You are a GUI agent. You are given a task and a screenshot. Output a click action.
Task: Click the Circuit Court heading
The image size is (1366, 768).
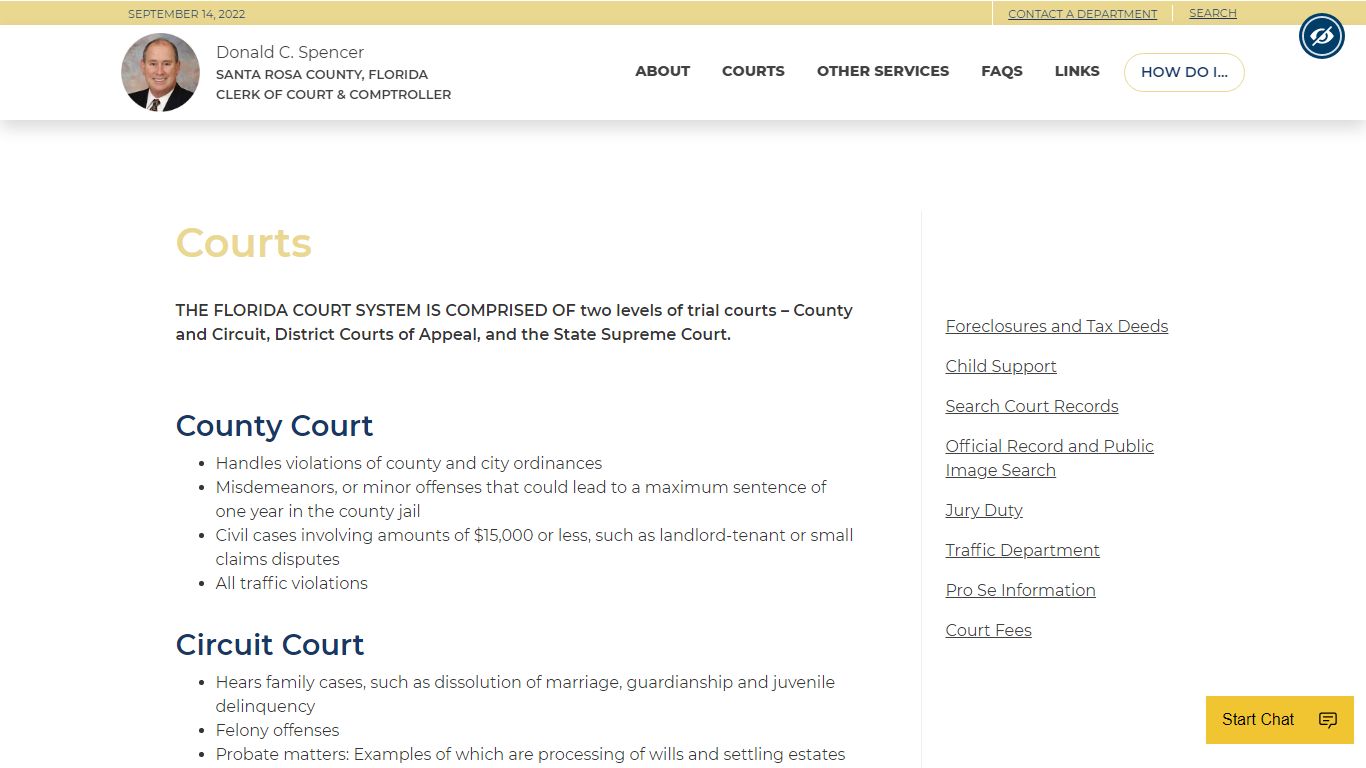(270, 645)
